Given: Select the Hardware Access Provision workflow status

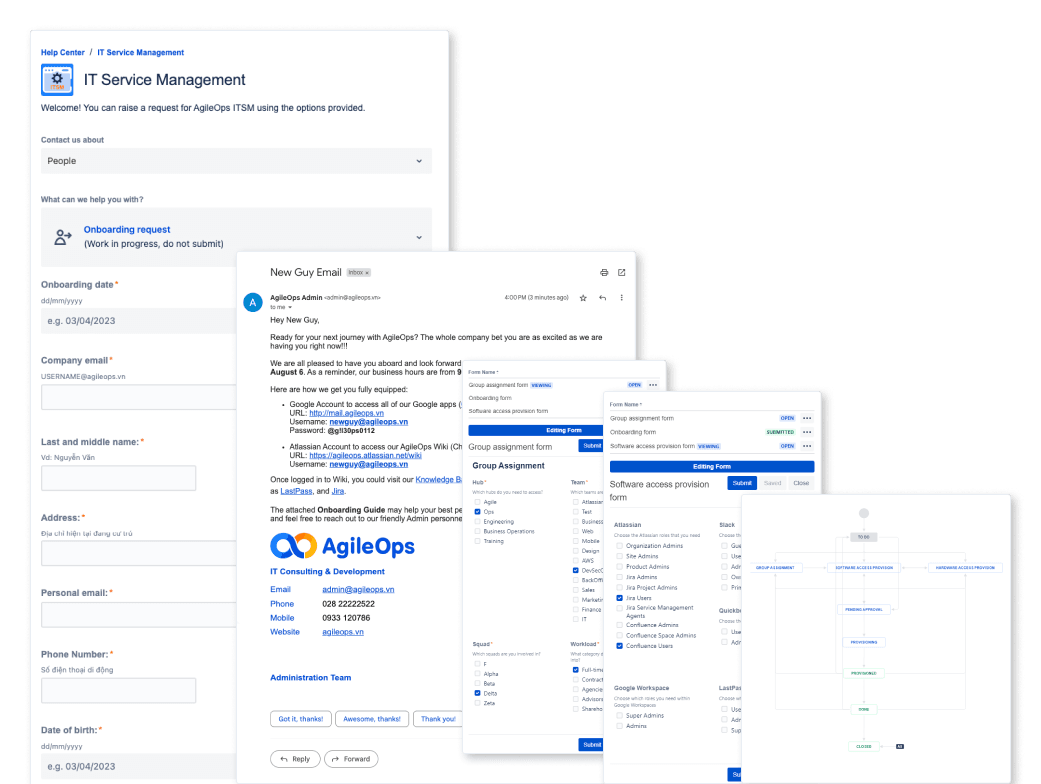Looking at the screenshot, I should tap(965, 568).
